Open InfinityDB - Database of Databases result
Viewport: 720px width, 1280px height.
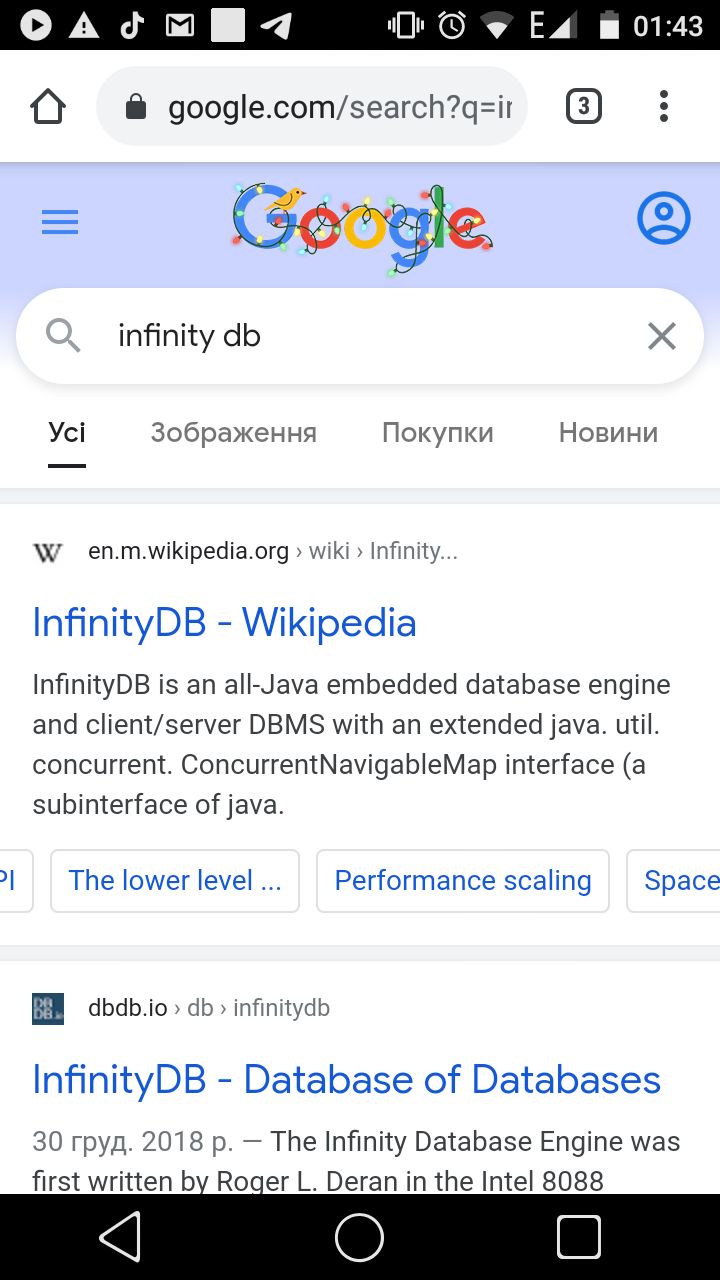coord(346,1079)
